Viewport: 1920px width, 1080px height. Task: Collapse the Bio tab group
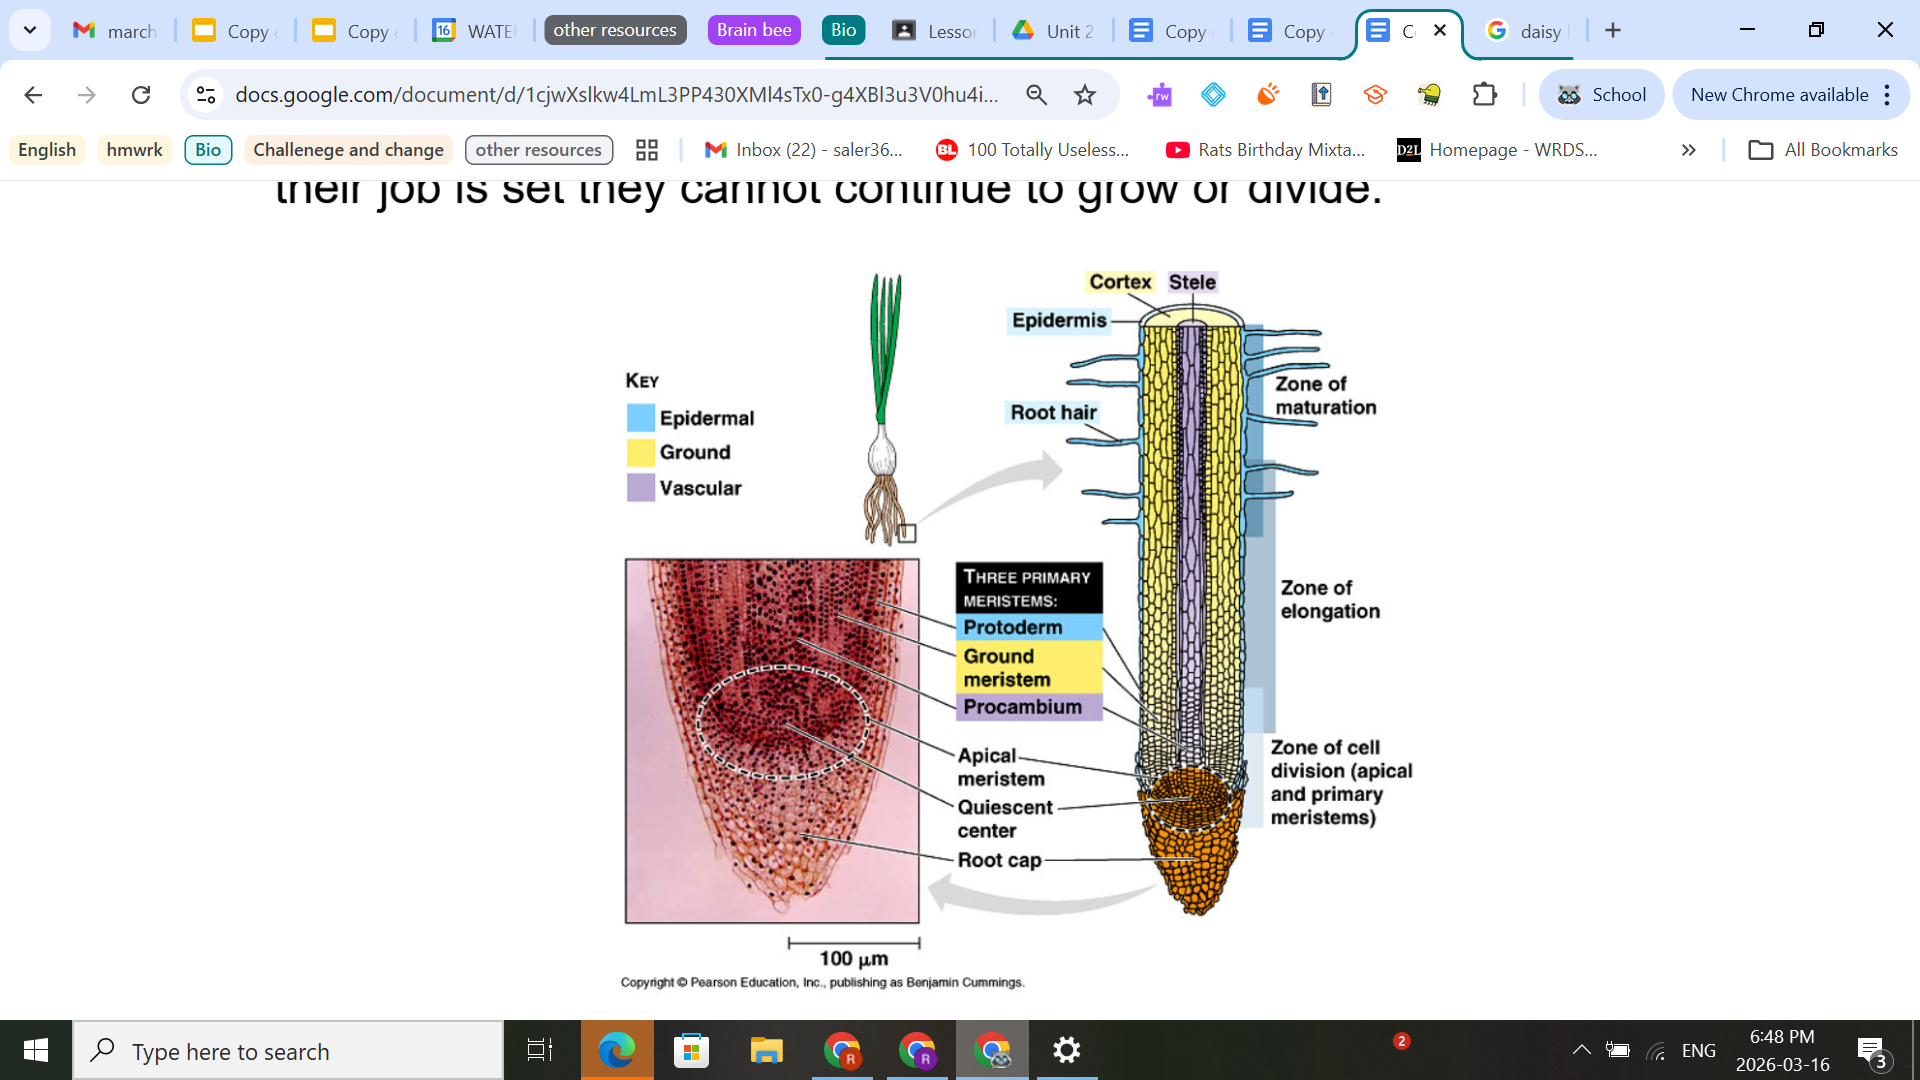(x=842, y=30)
